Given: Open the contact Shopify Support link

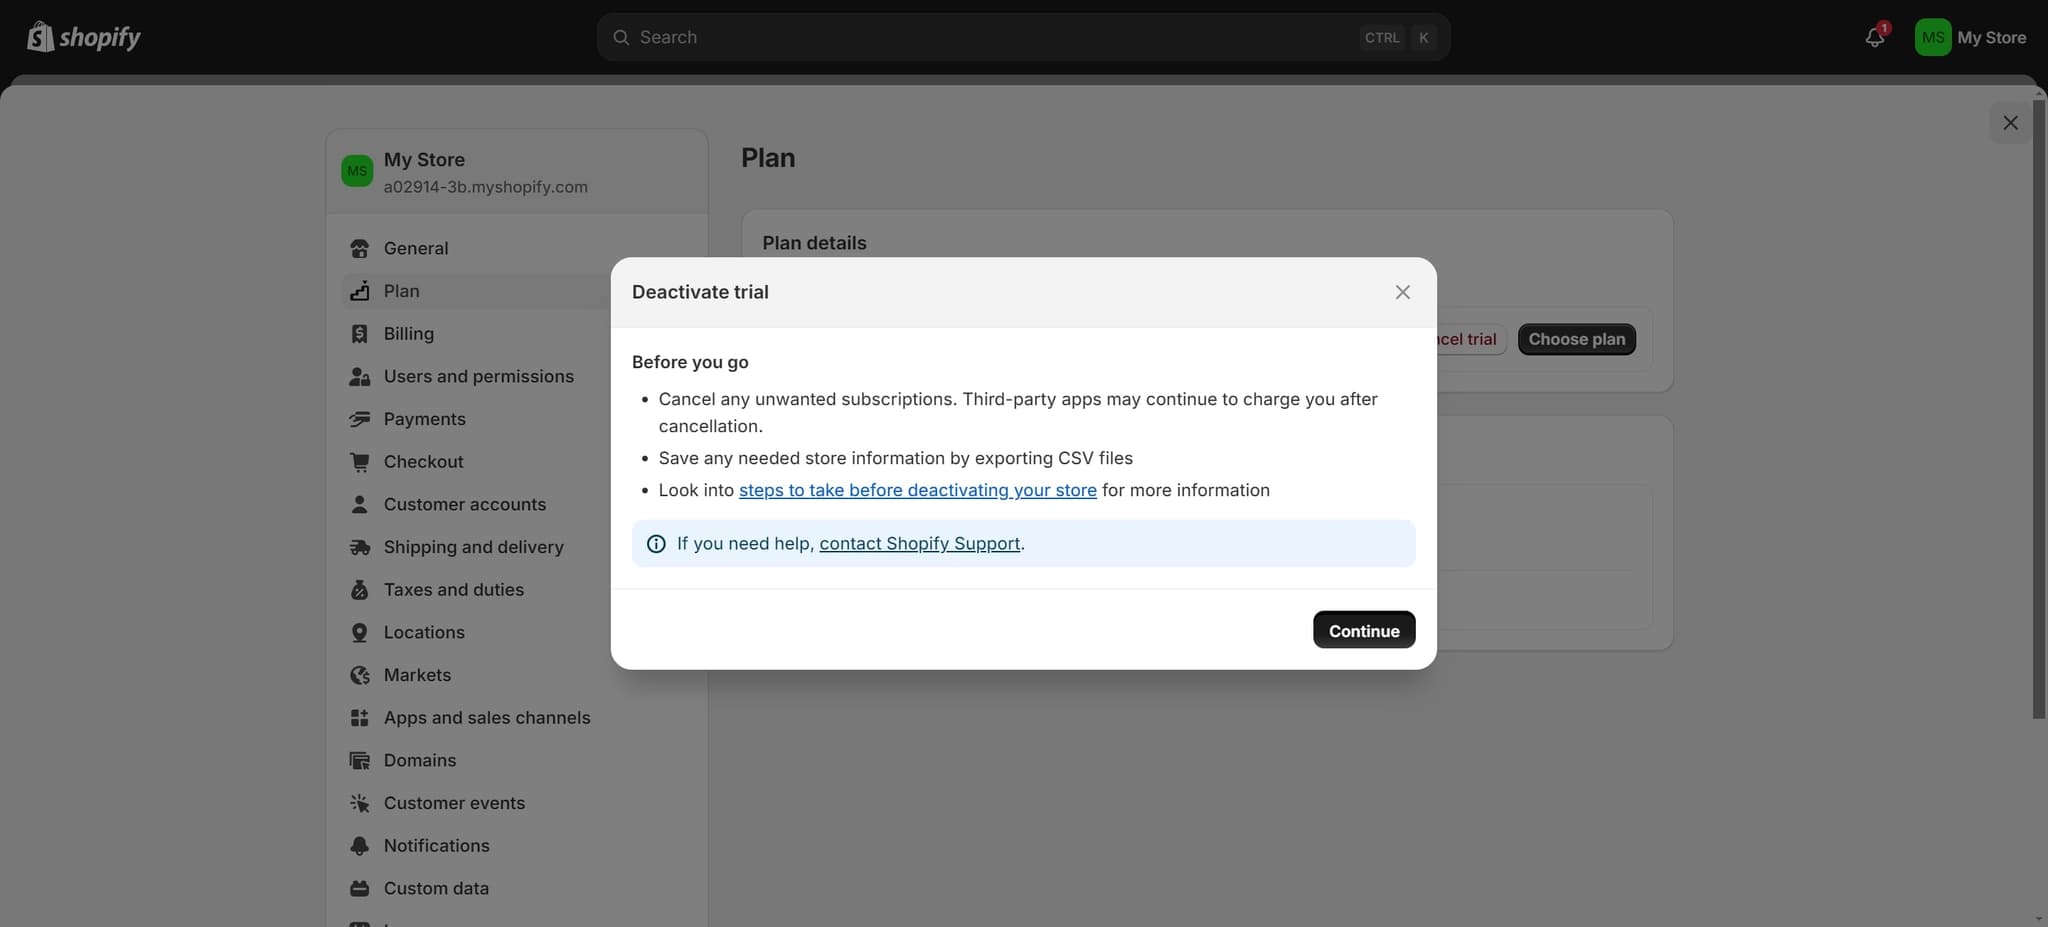Looking at the screenshot, I should click(919, 544).
